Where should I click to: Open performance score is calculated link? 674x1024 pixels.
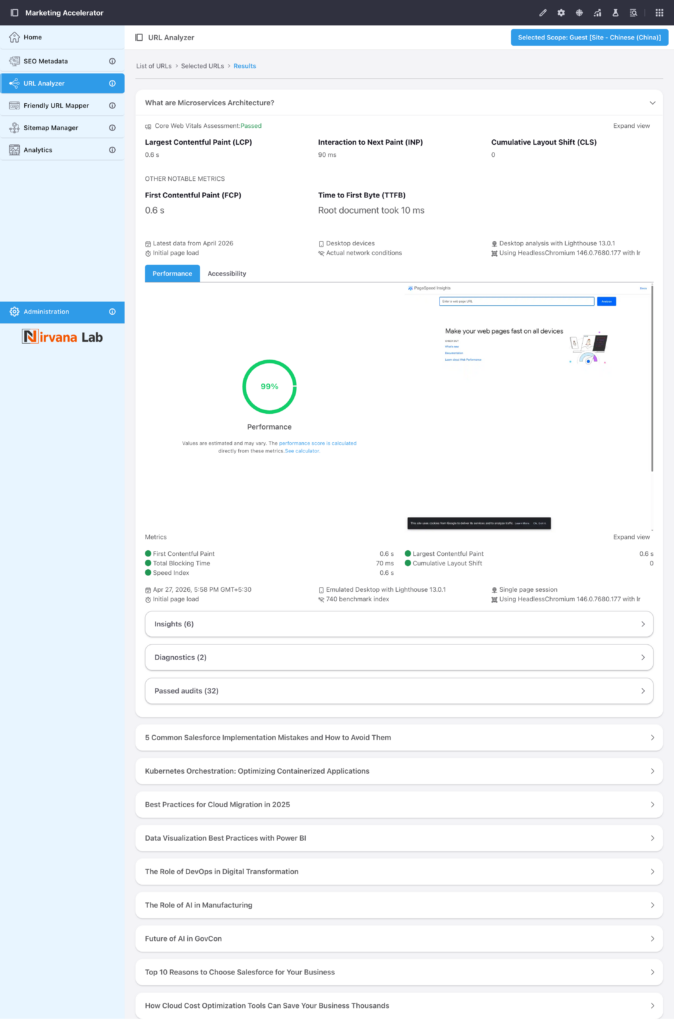pos(317,443)
